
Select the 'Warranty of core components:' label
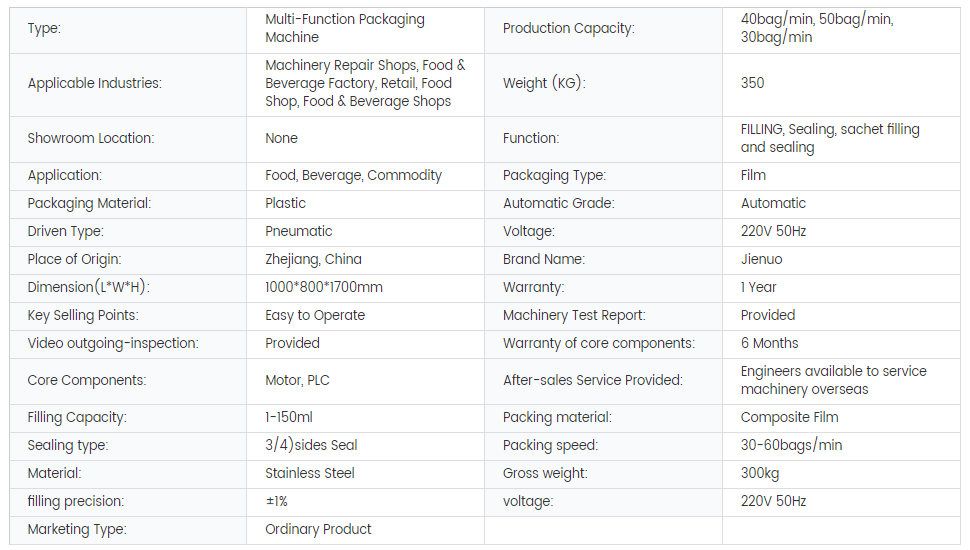tap(598, 343)
